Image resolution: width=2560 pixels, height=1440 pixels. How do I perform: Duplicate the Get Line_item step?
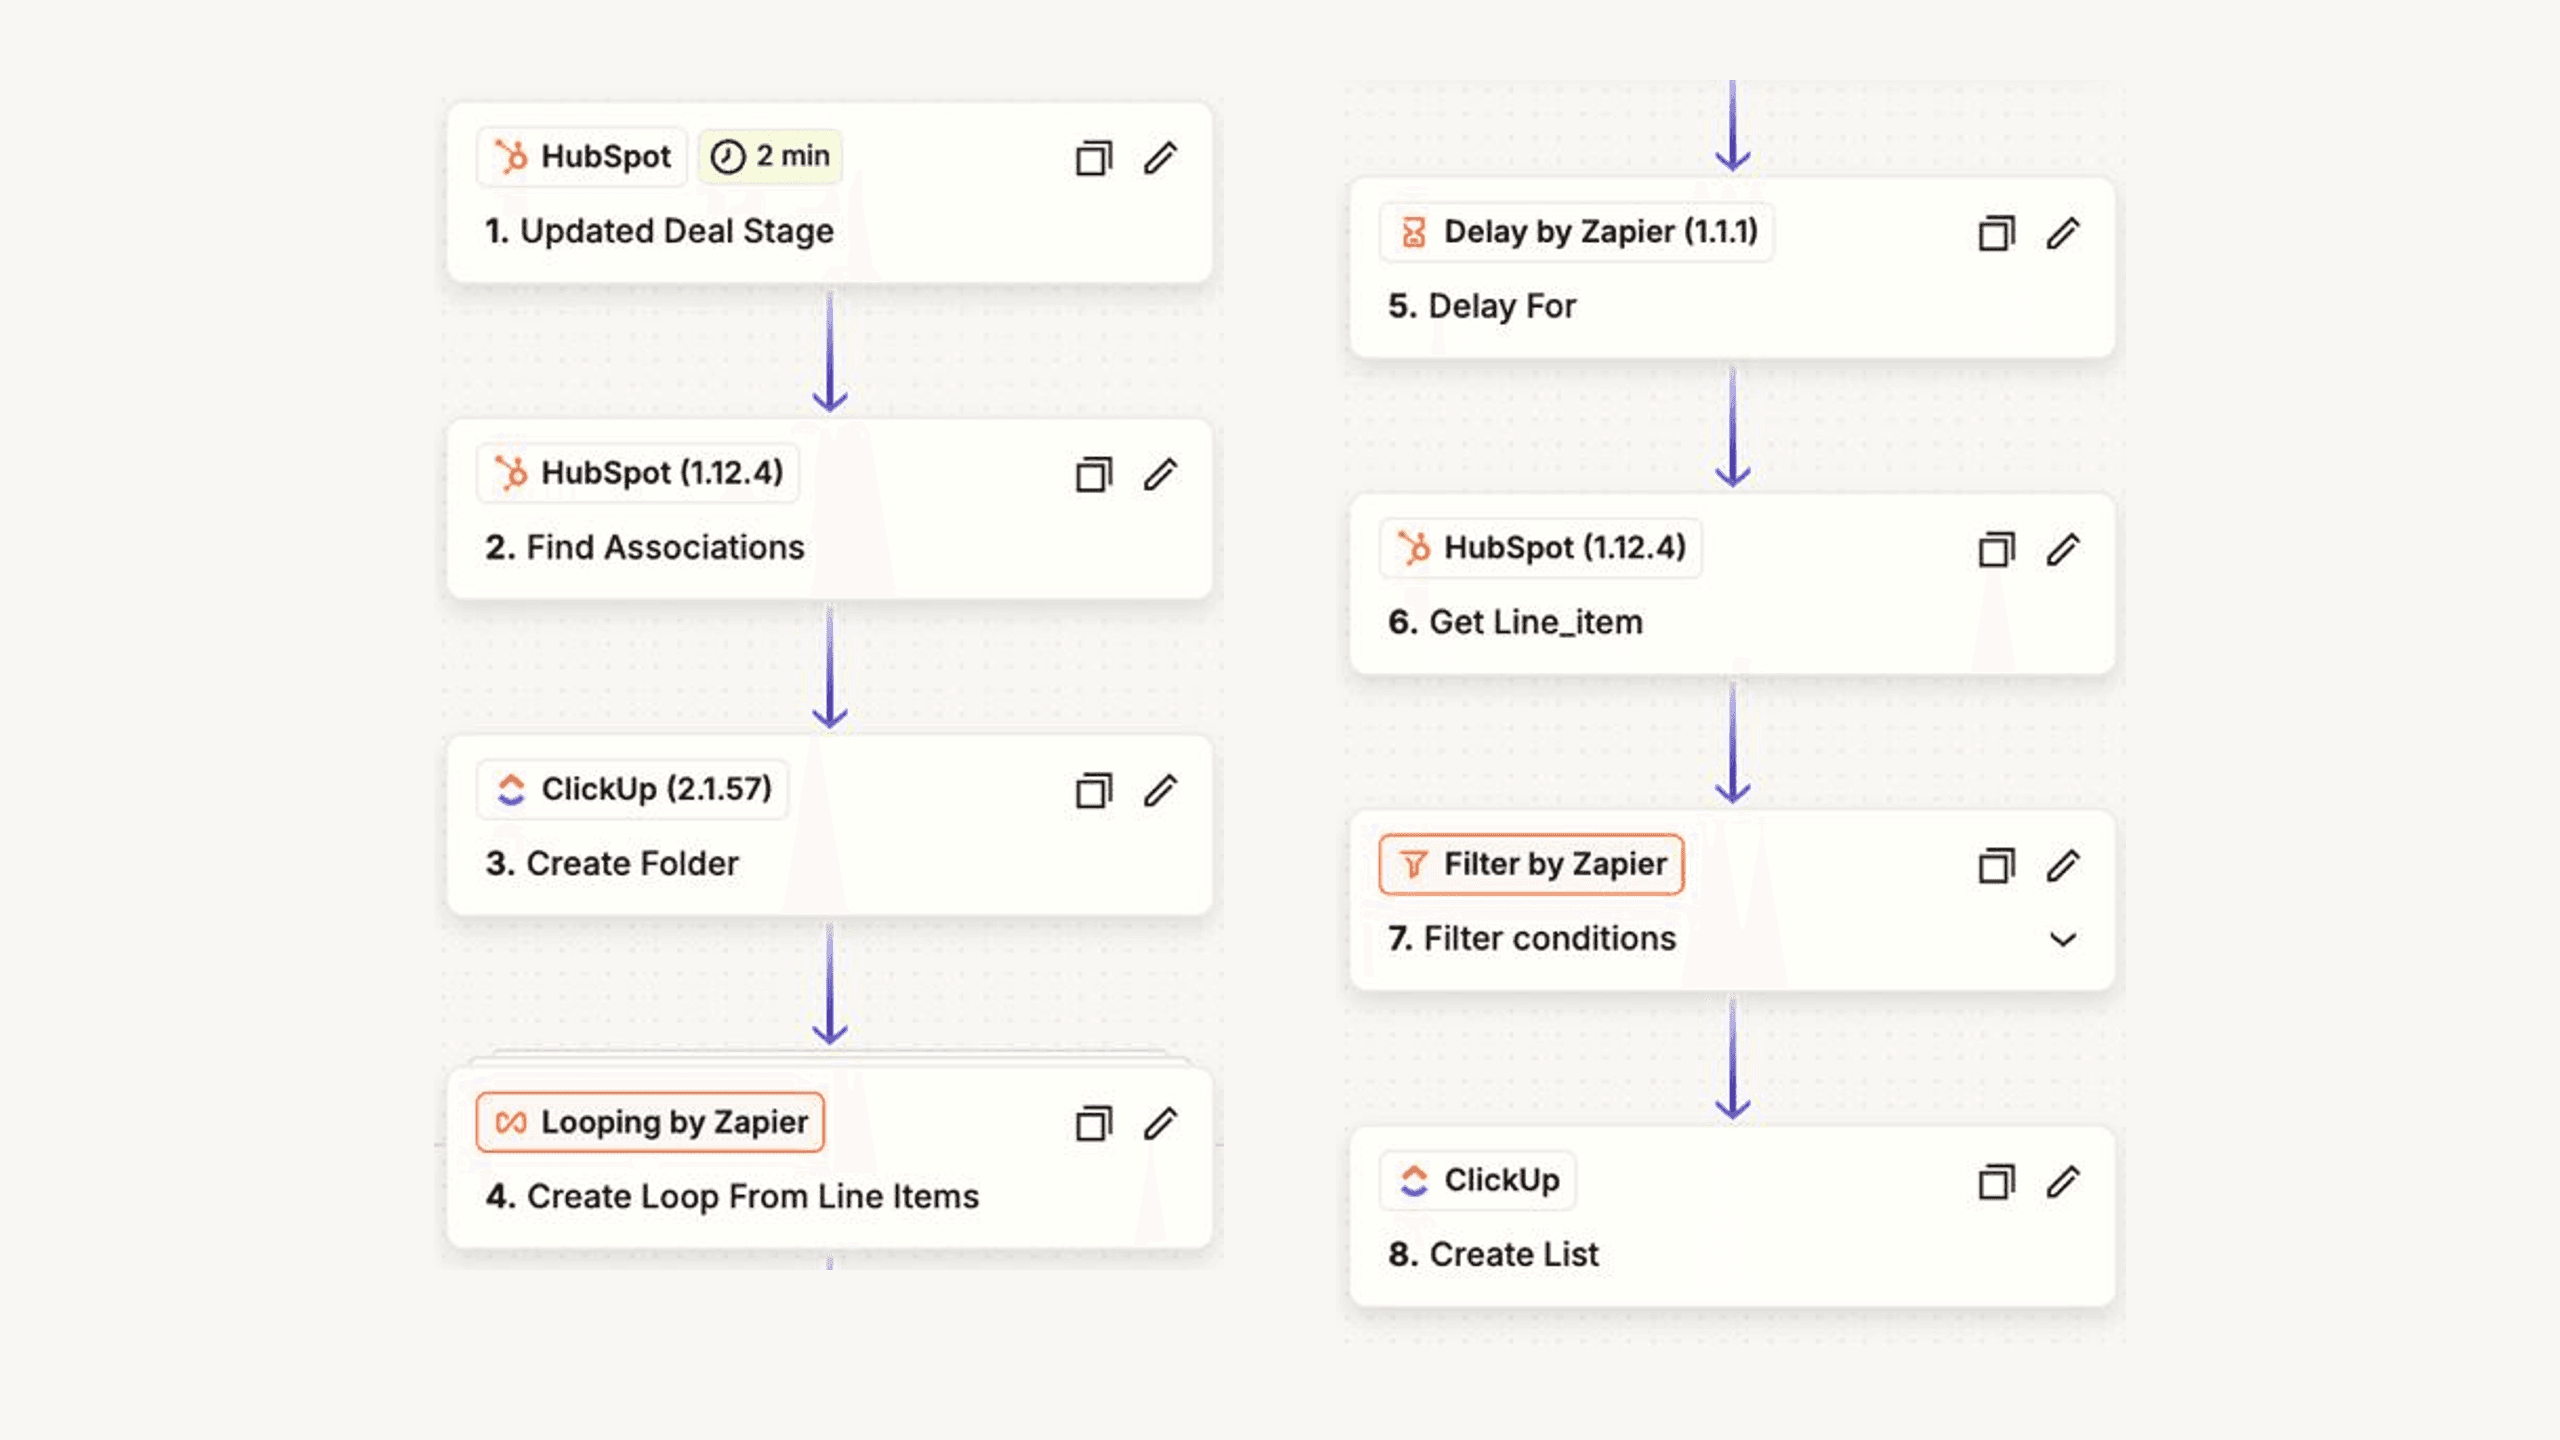[1997, 549]
